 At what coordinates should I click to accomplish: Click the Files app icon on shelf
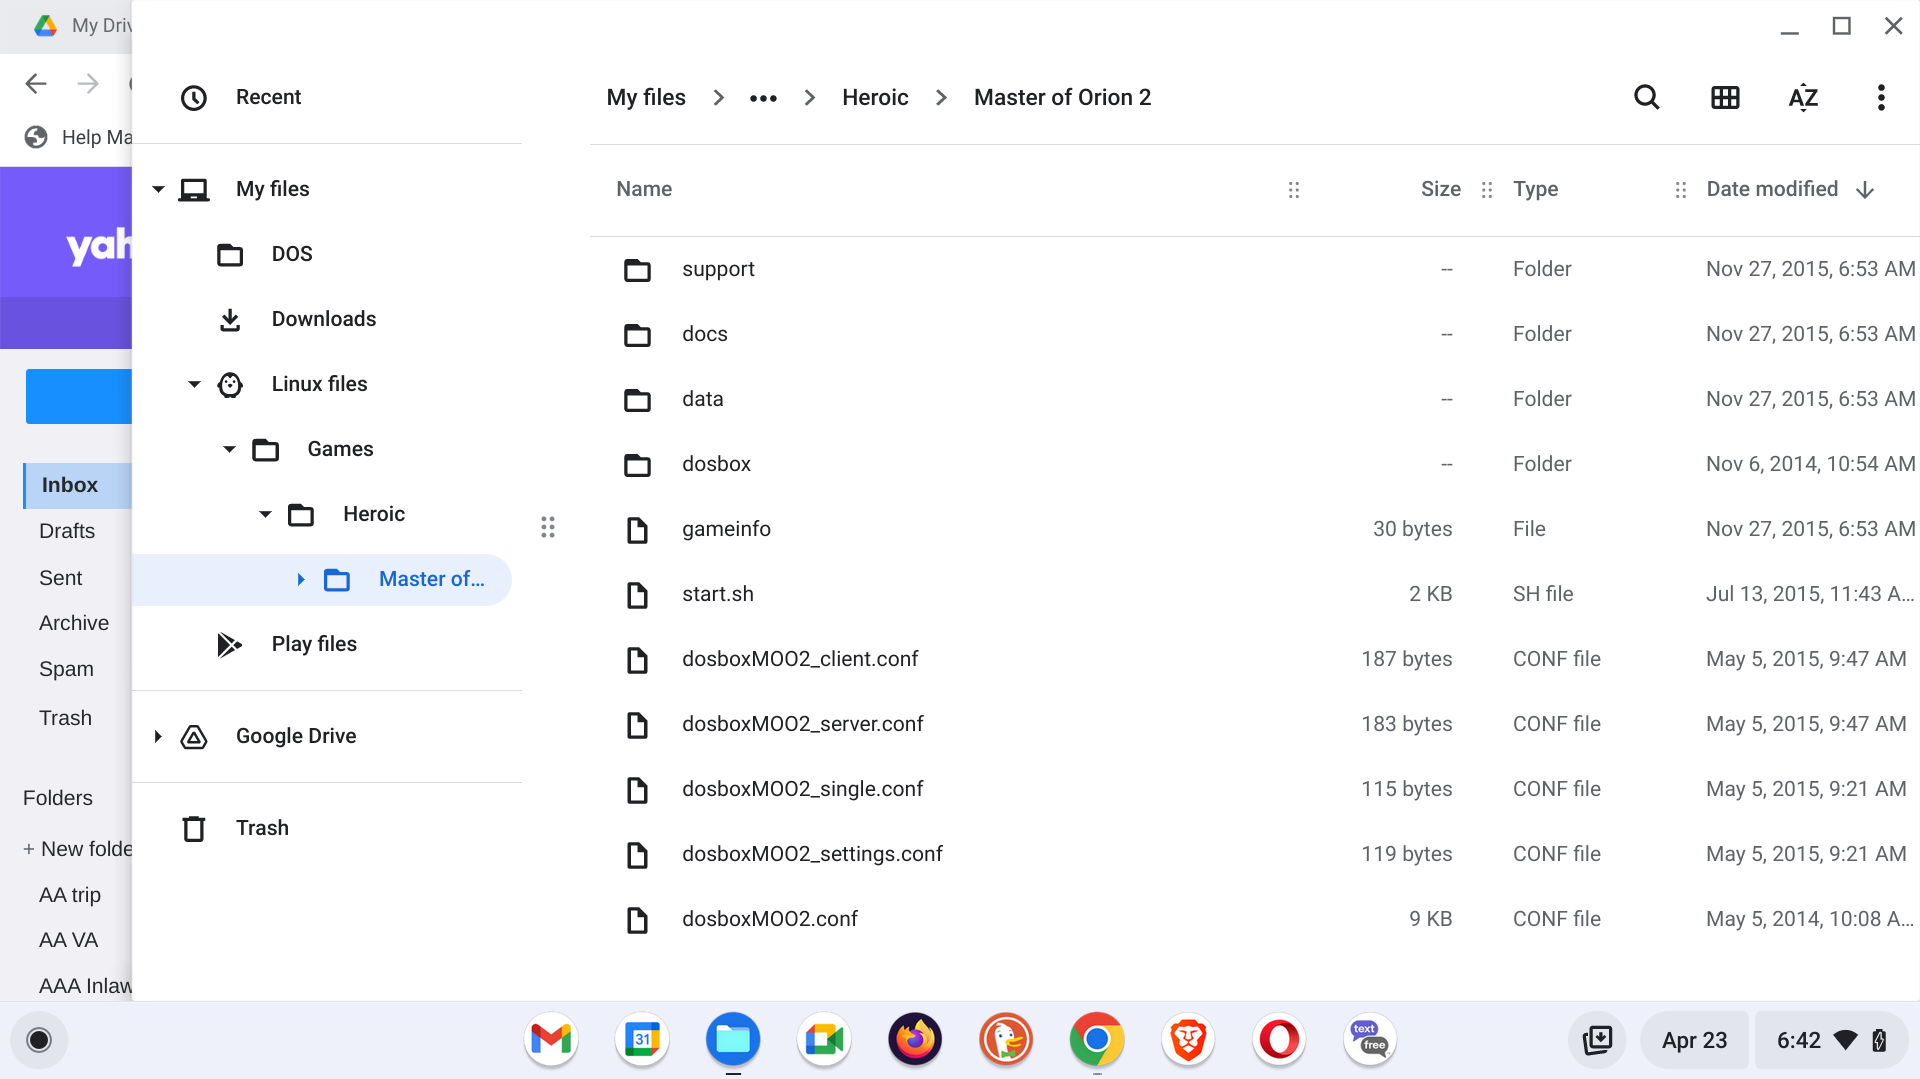click(733, 1039)
